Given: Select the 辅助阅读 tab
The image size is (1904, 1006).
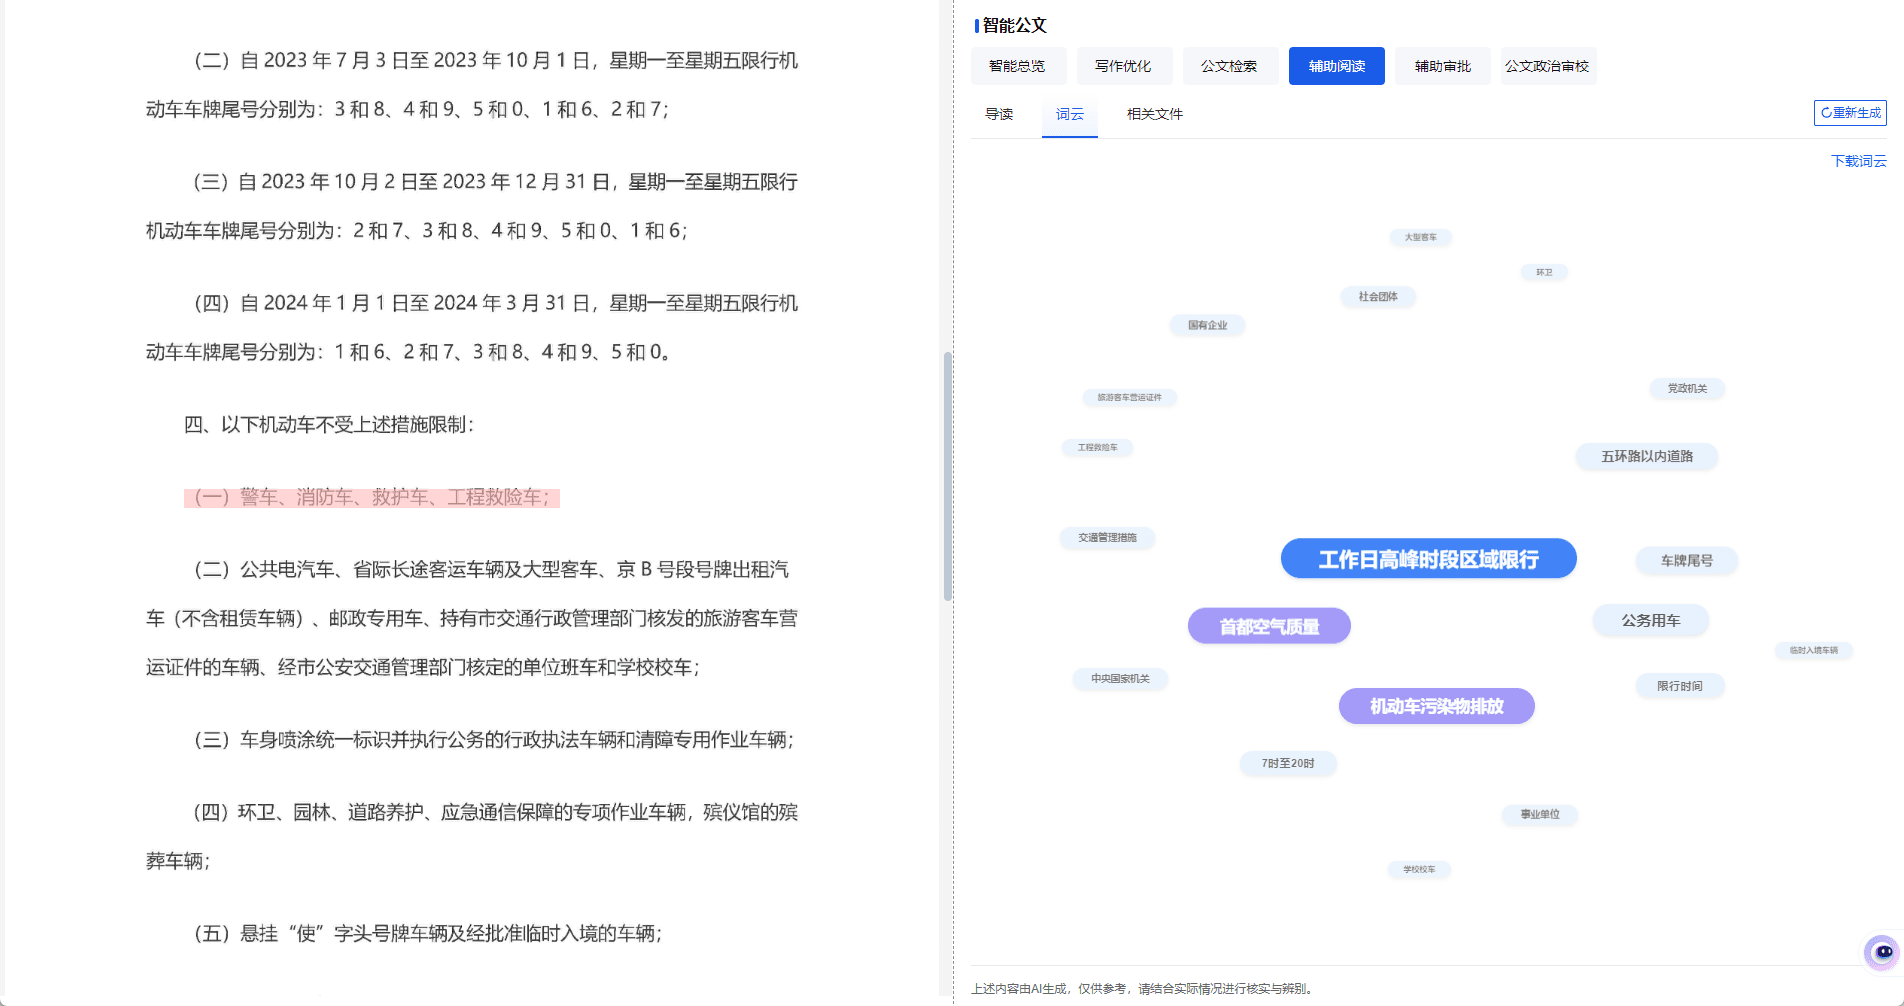Looking at the screenshot, I should click(x=1337, y=66).
